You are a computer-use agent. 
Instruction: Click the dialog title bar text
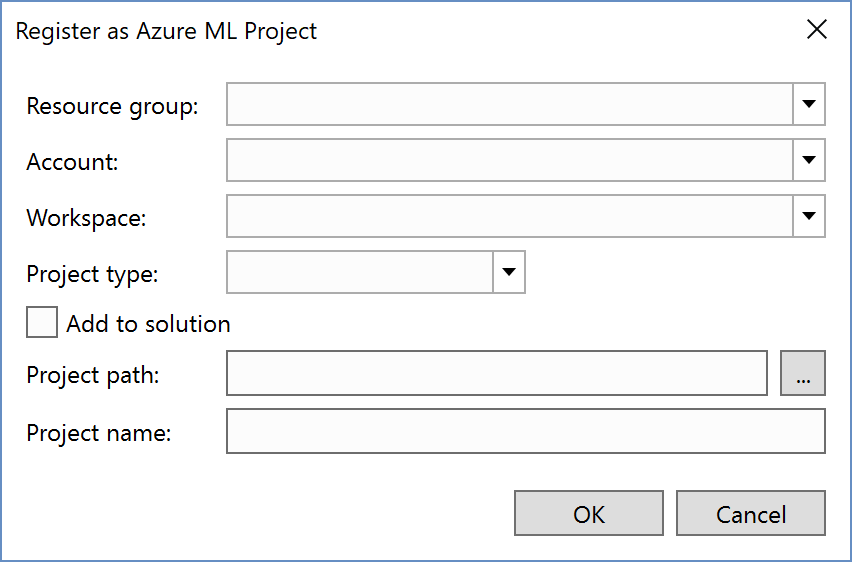[166, 31]
